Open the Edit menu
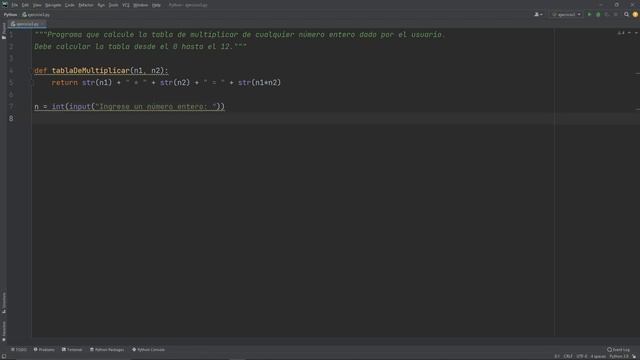This screenshot has width=640, height=360. [25, 5]
